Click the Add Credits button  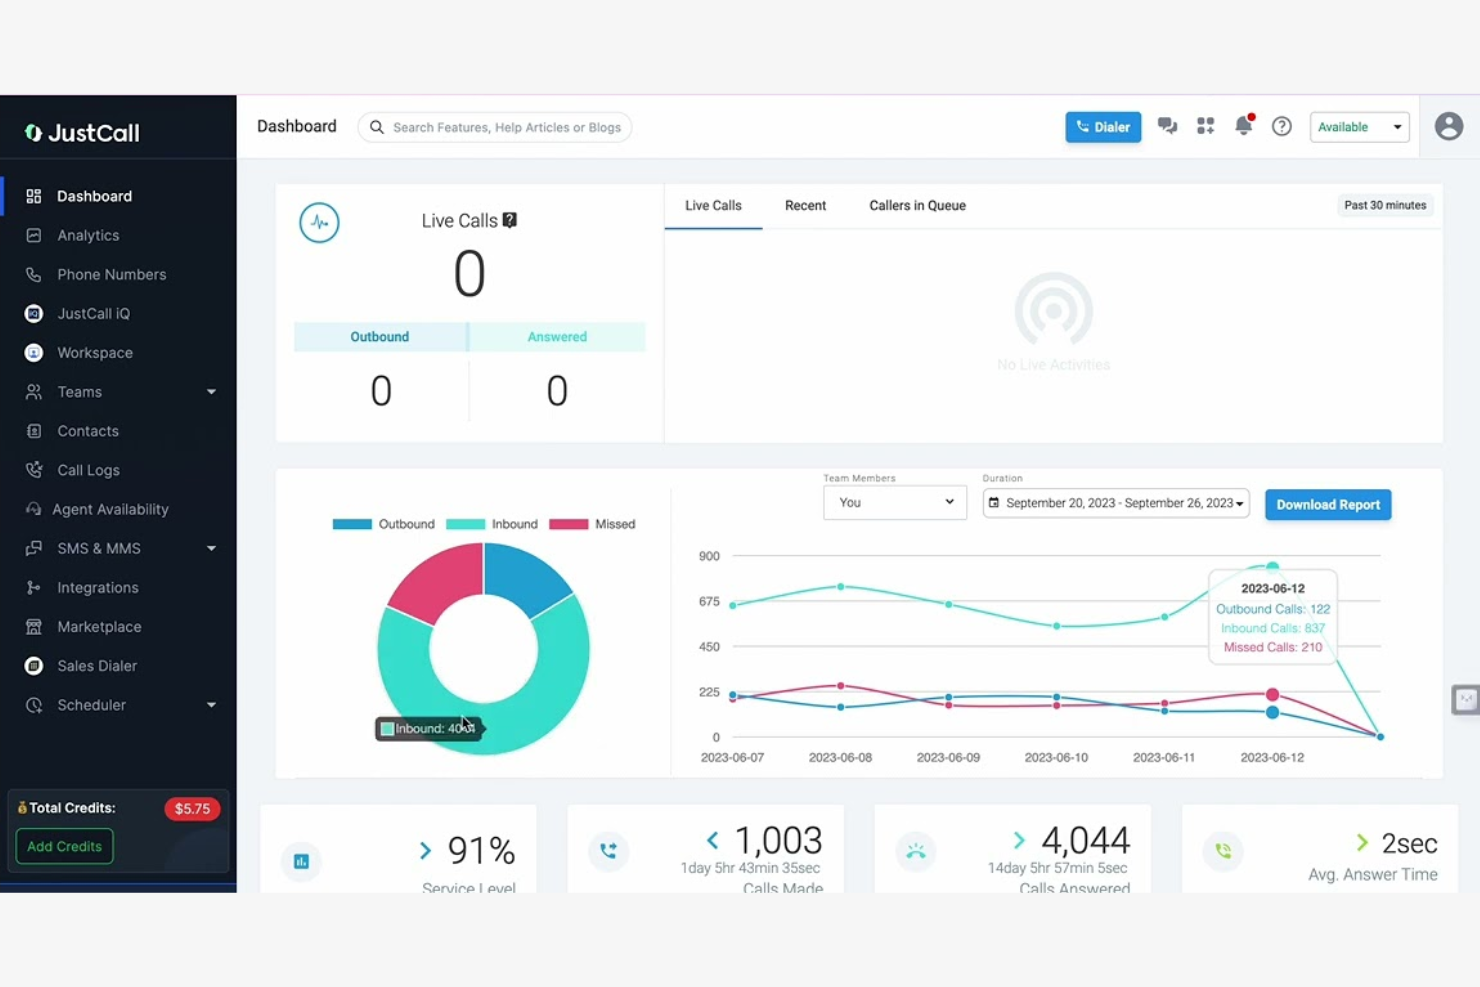(64, 846)
